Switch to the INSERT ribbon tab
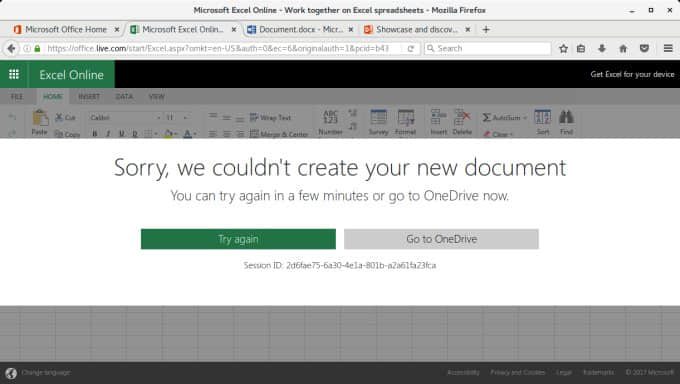The width and height of the screenshot is (680, 384). point(89,97)
